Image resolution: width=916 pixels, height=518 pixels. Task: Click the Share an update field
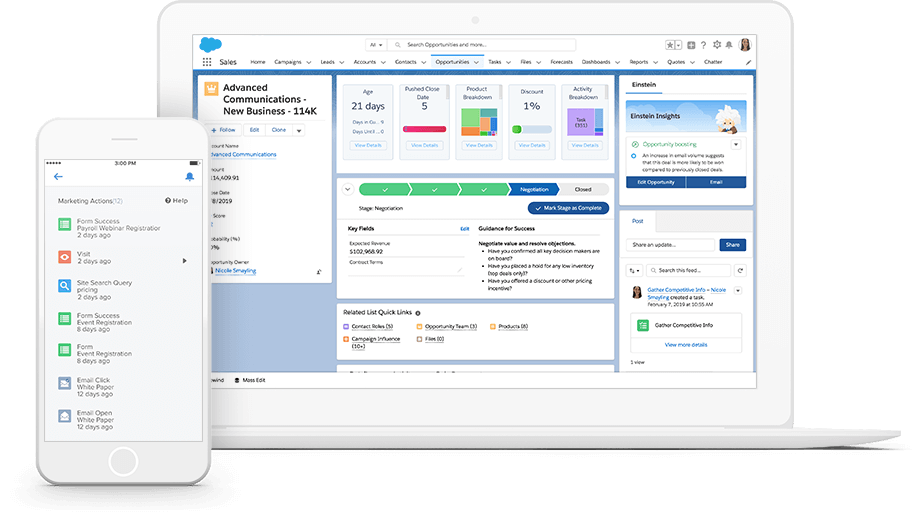(671, 245)
